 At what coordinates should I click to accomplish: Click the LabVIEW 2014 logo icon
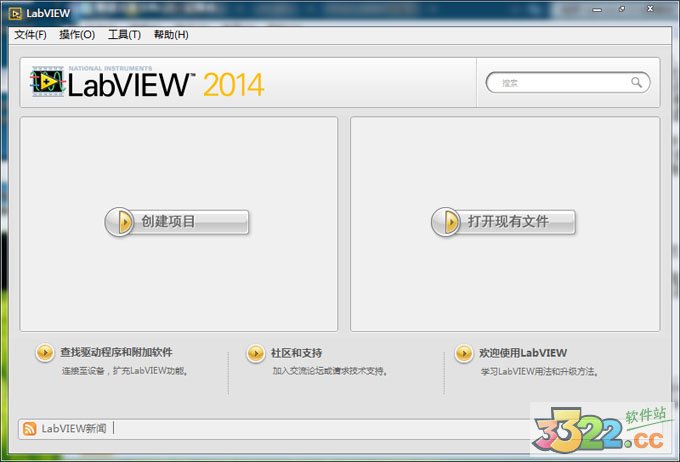click(47, 82)
